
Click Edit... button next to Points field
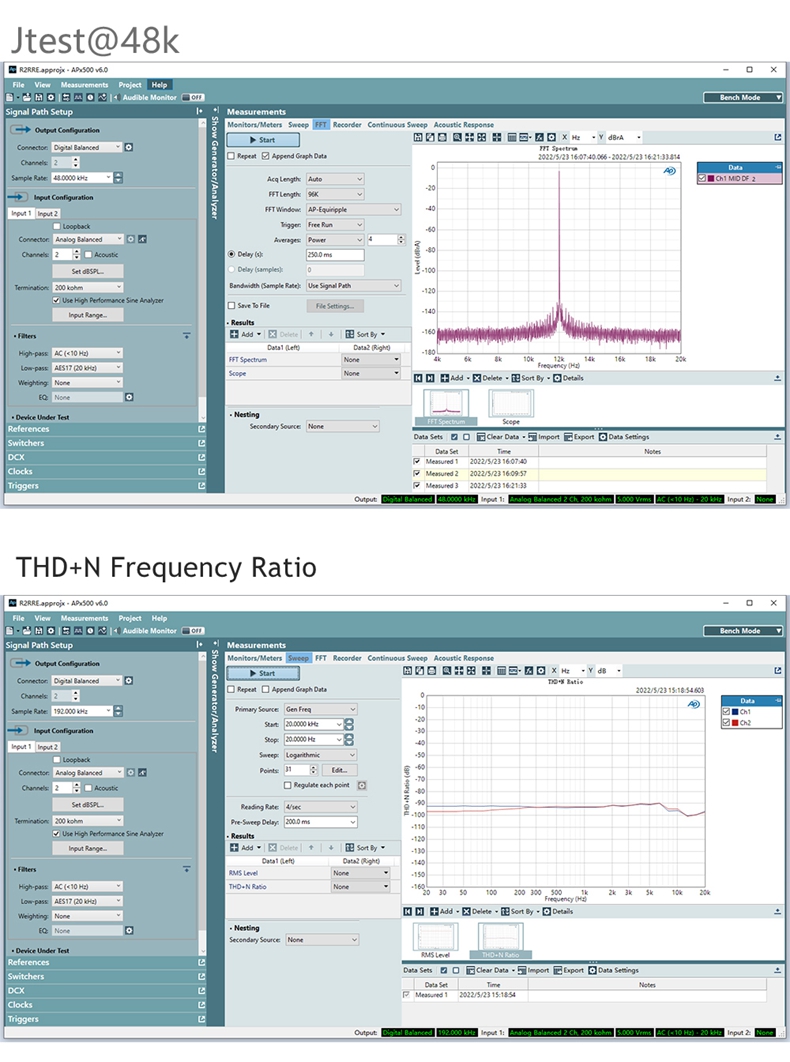[x=338, y=770]
